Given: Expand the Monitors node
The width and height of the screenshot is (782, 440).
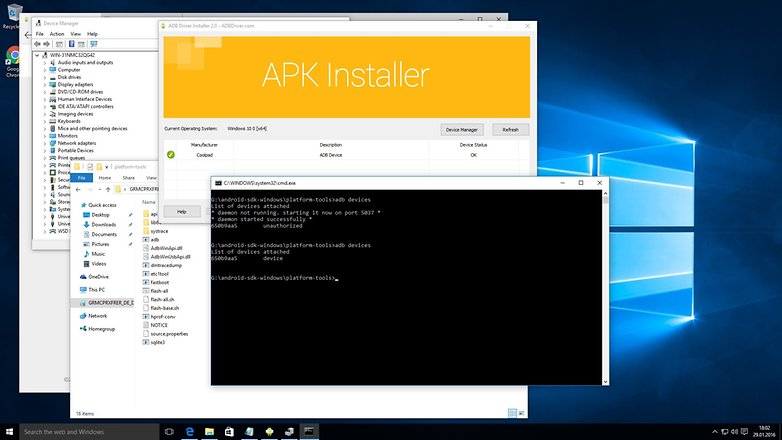Looking at the screenshot, I should pos(44,136).
